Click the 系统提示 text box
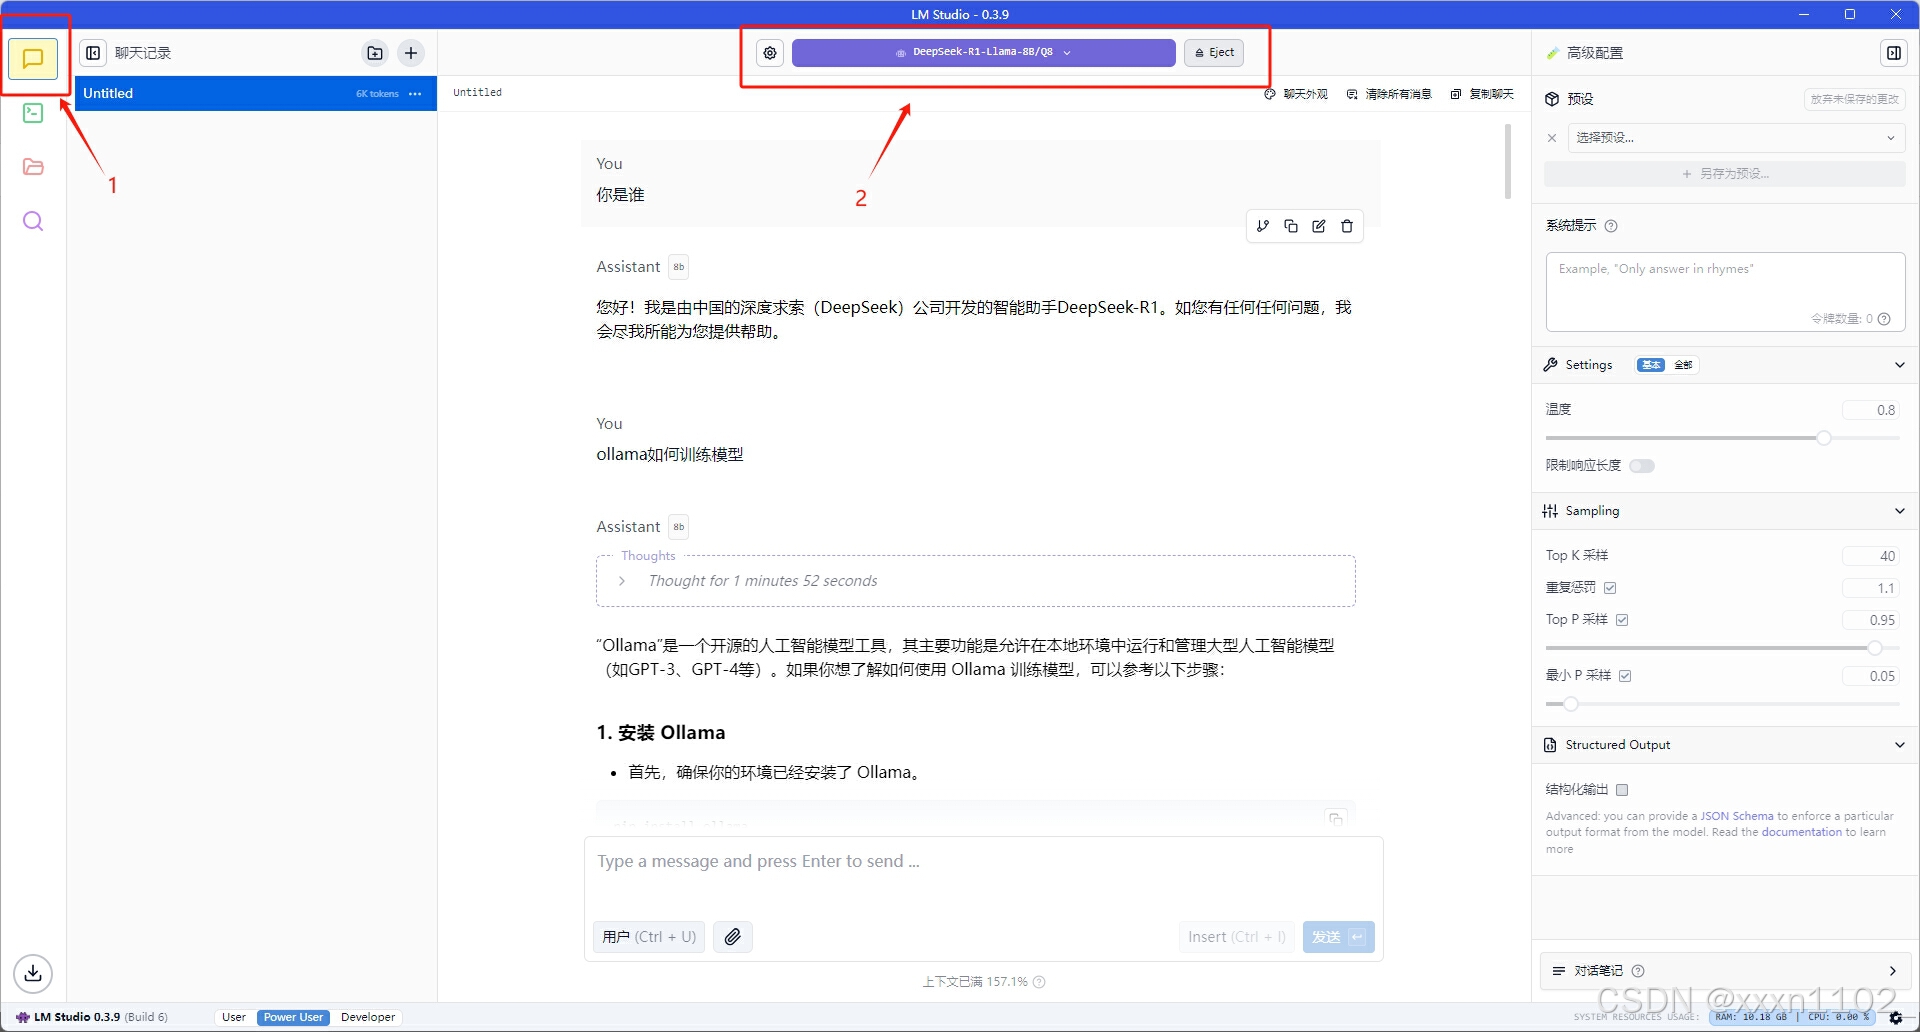Screen dimensions: 1920x1032 coord(1725,292)
